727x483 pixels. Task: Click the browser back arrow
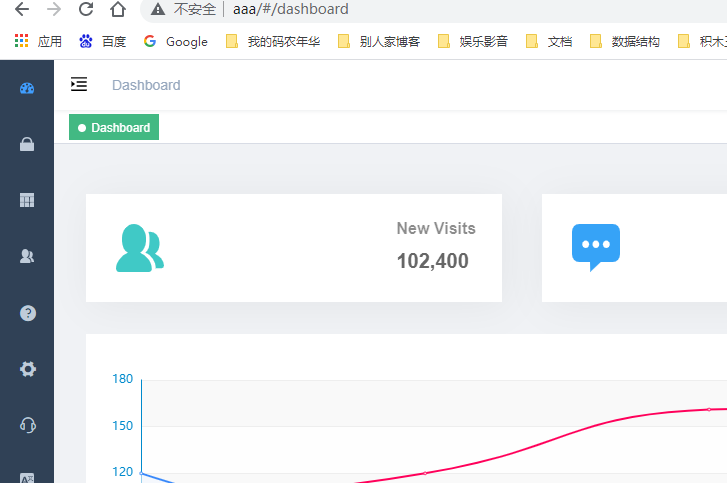point(22,9)
